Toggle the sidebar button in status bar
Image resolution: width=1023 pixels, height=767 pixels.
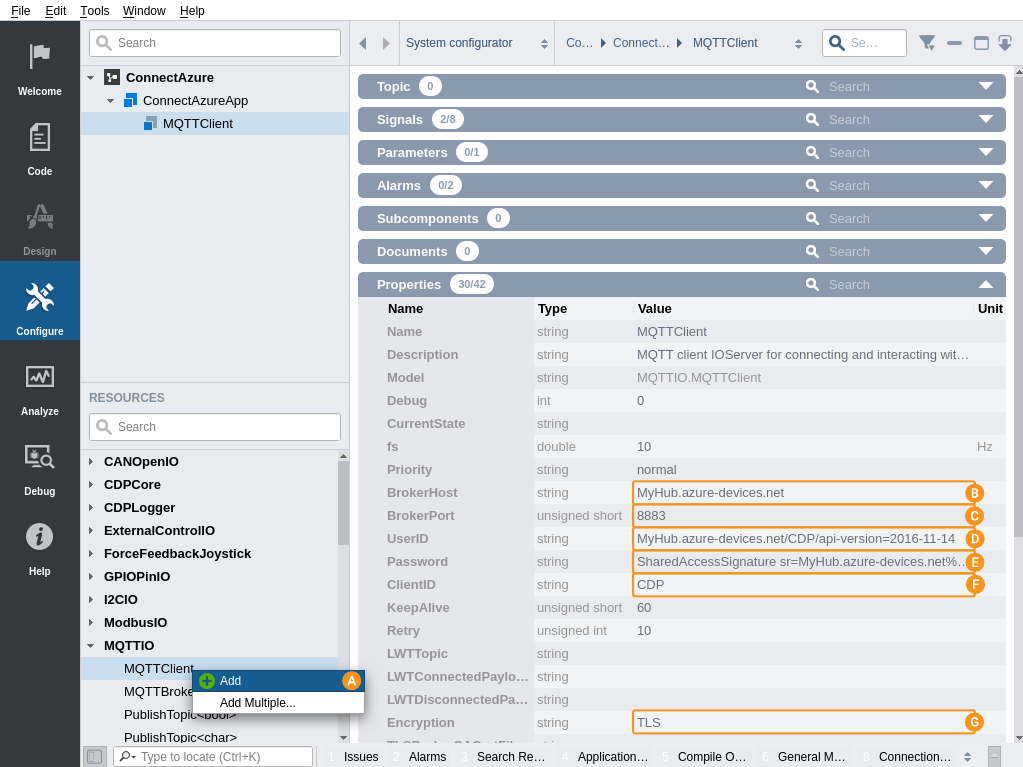(x=95, y=757)
